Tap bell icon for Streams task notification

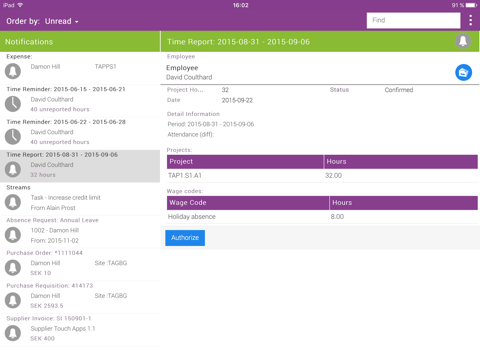coord(13,202)
